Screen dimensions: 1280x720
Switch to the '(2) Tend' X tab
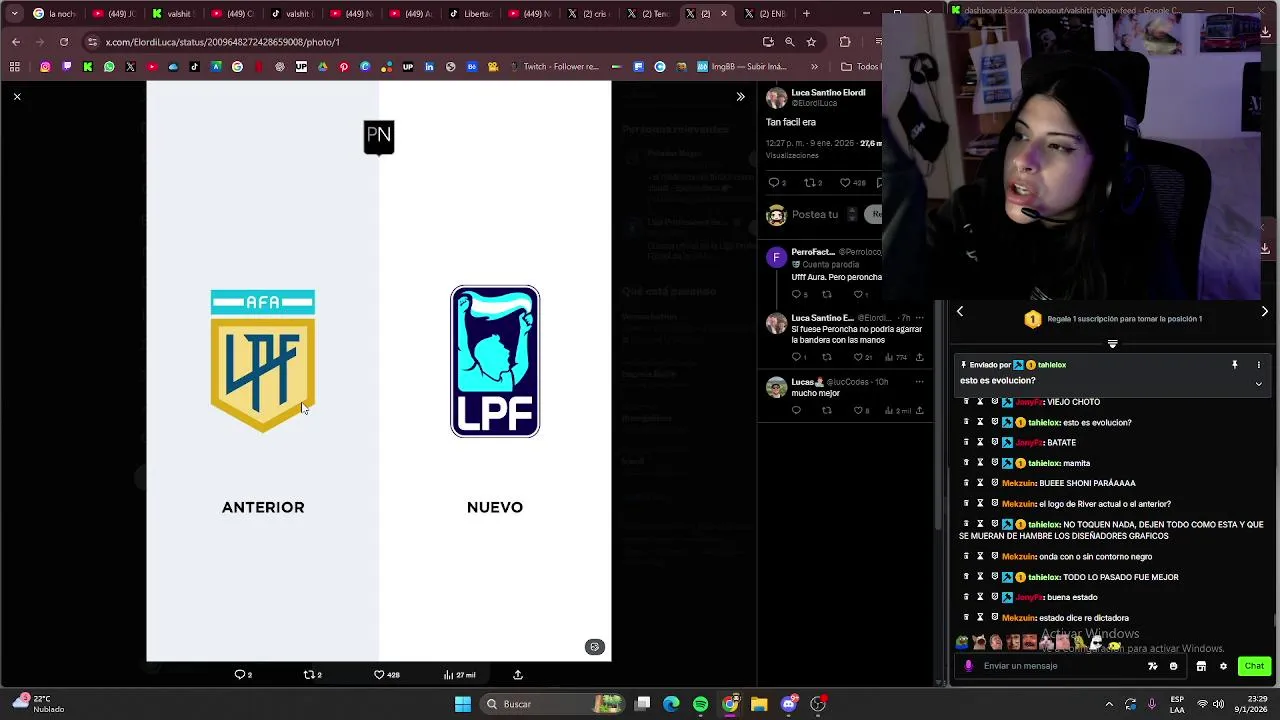click(x=648, y=14)
